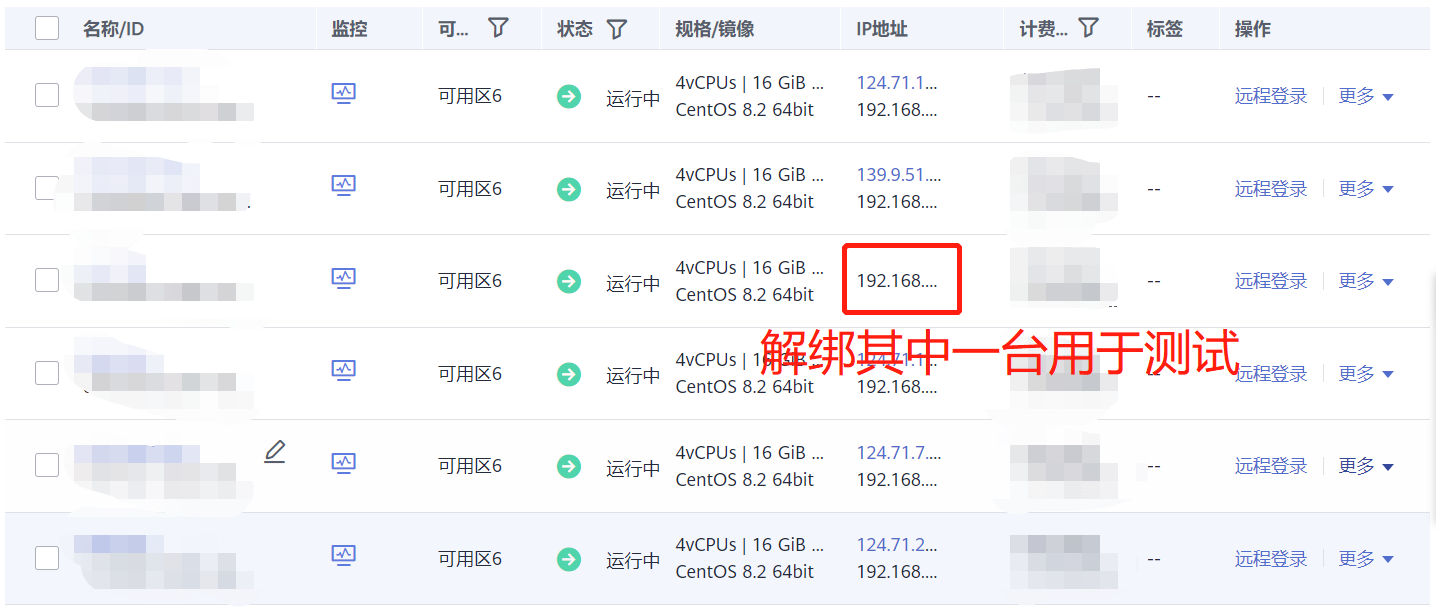Open the 状态 column filter funnel
This screenshot has width=1436, height=611.
click(x=617, y=29)
